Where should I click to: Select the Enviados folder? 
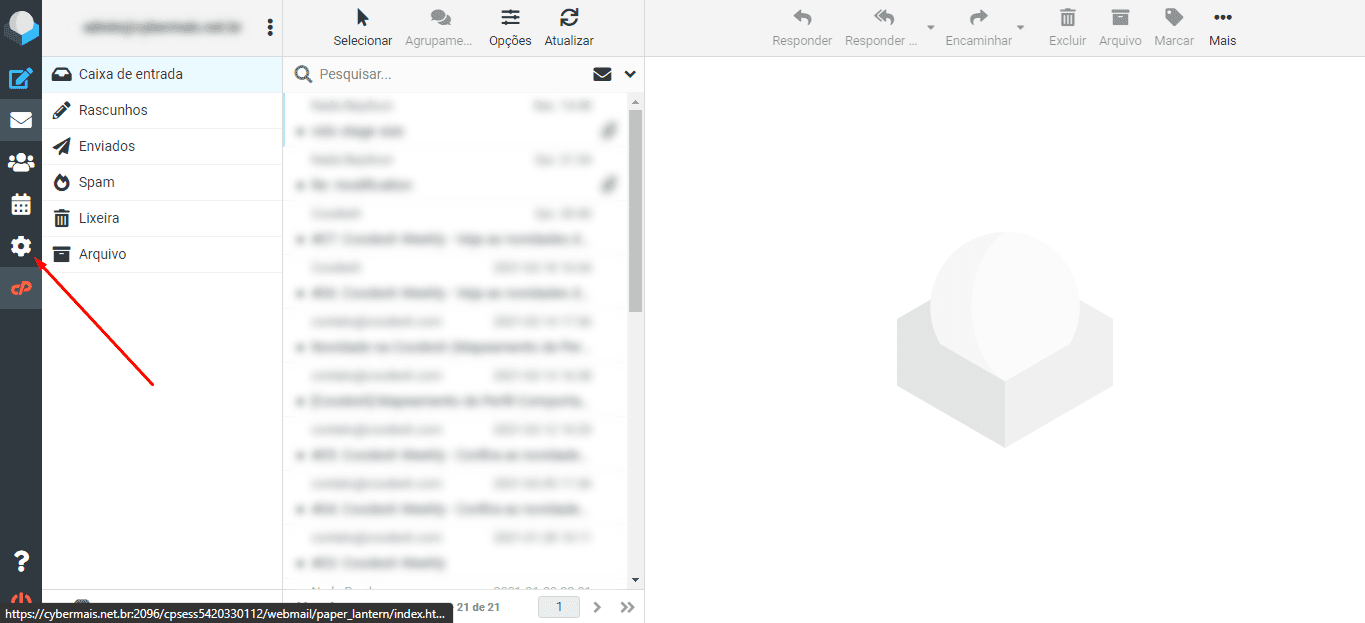[x=107, y=146]
